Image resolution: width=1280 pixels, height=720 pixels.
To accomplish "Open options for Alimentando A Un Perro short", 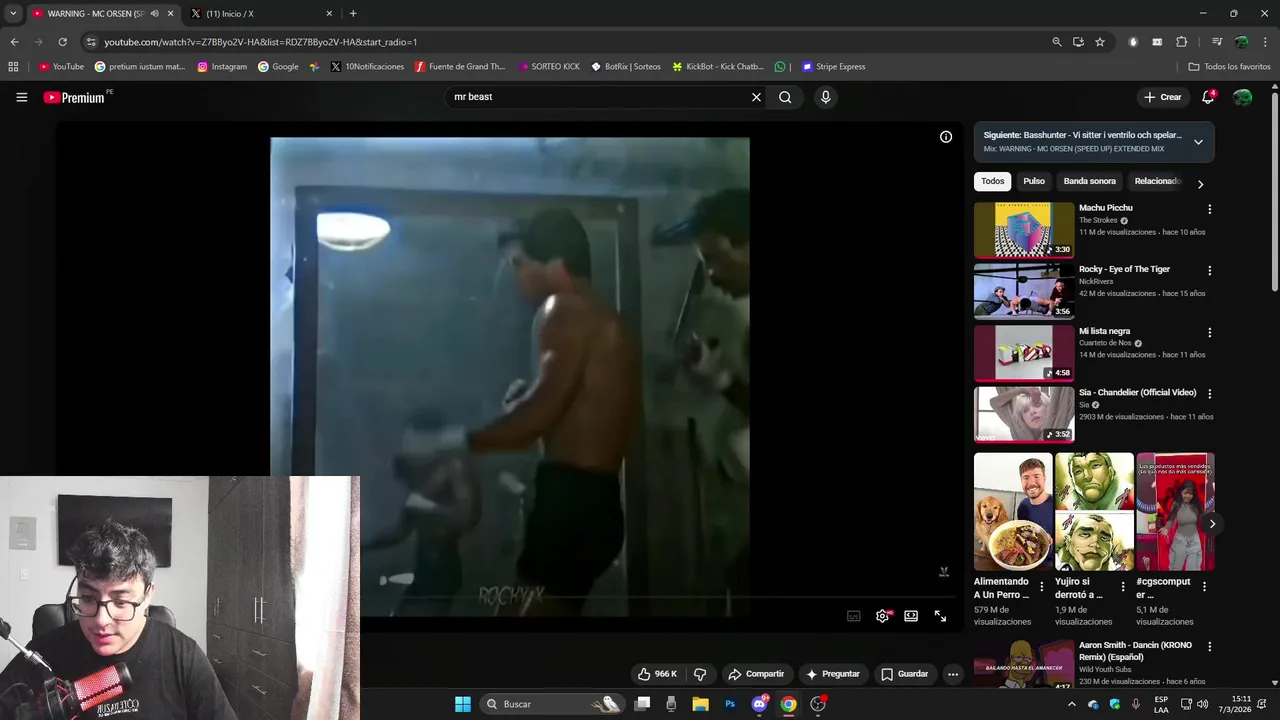I will (x=1042, y=587).
